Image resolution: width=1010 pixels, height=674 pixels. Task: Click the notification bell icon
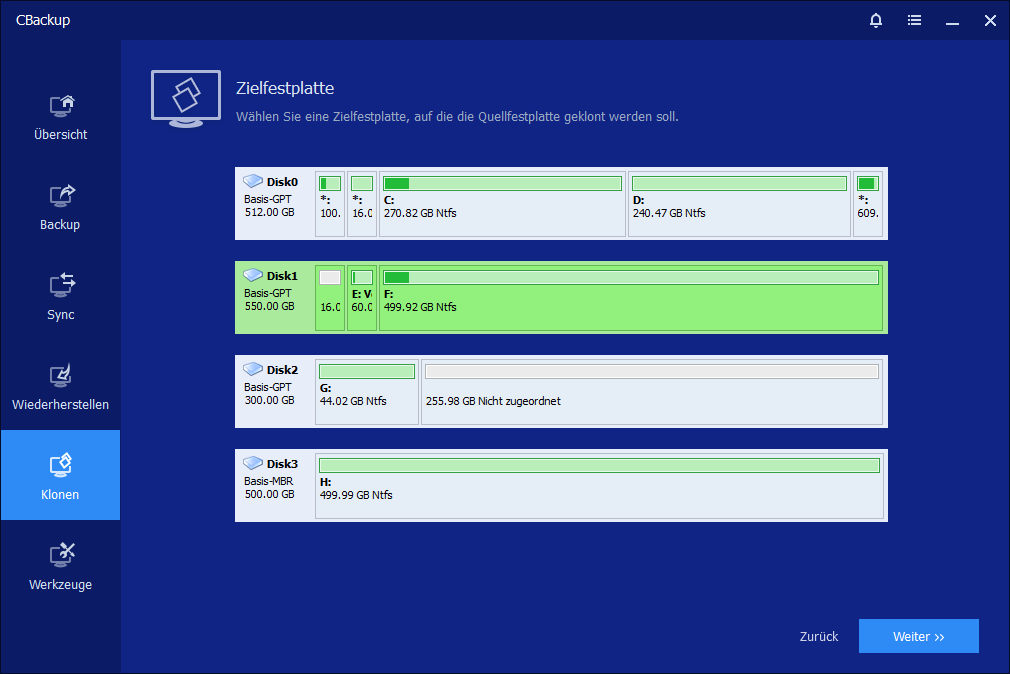[x=876, y=20]
